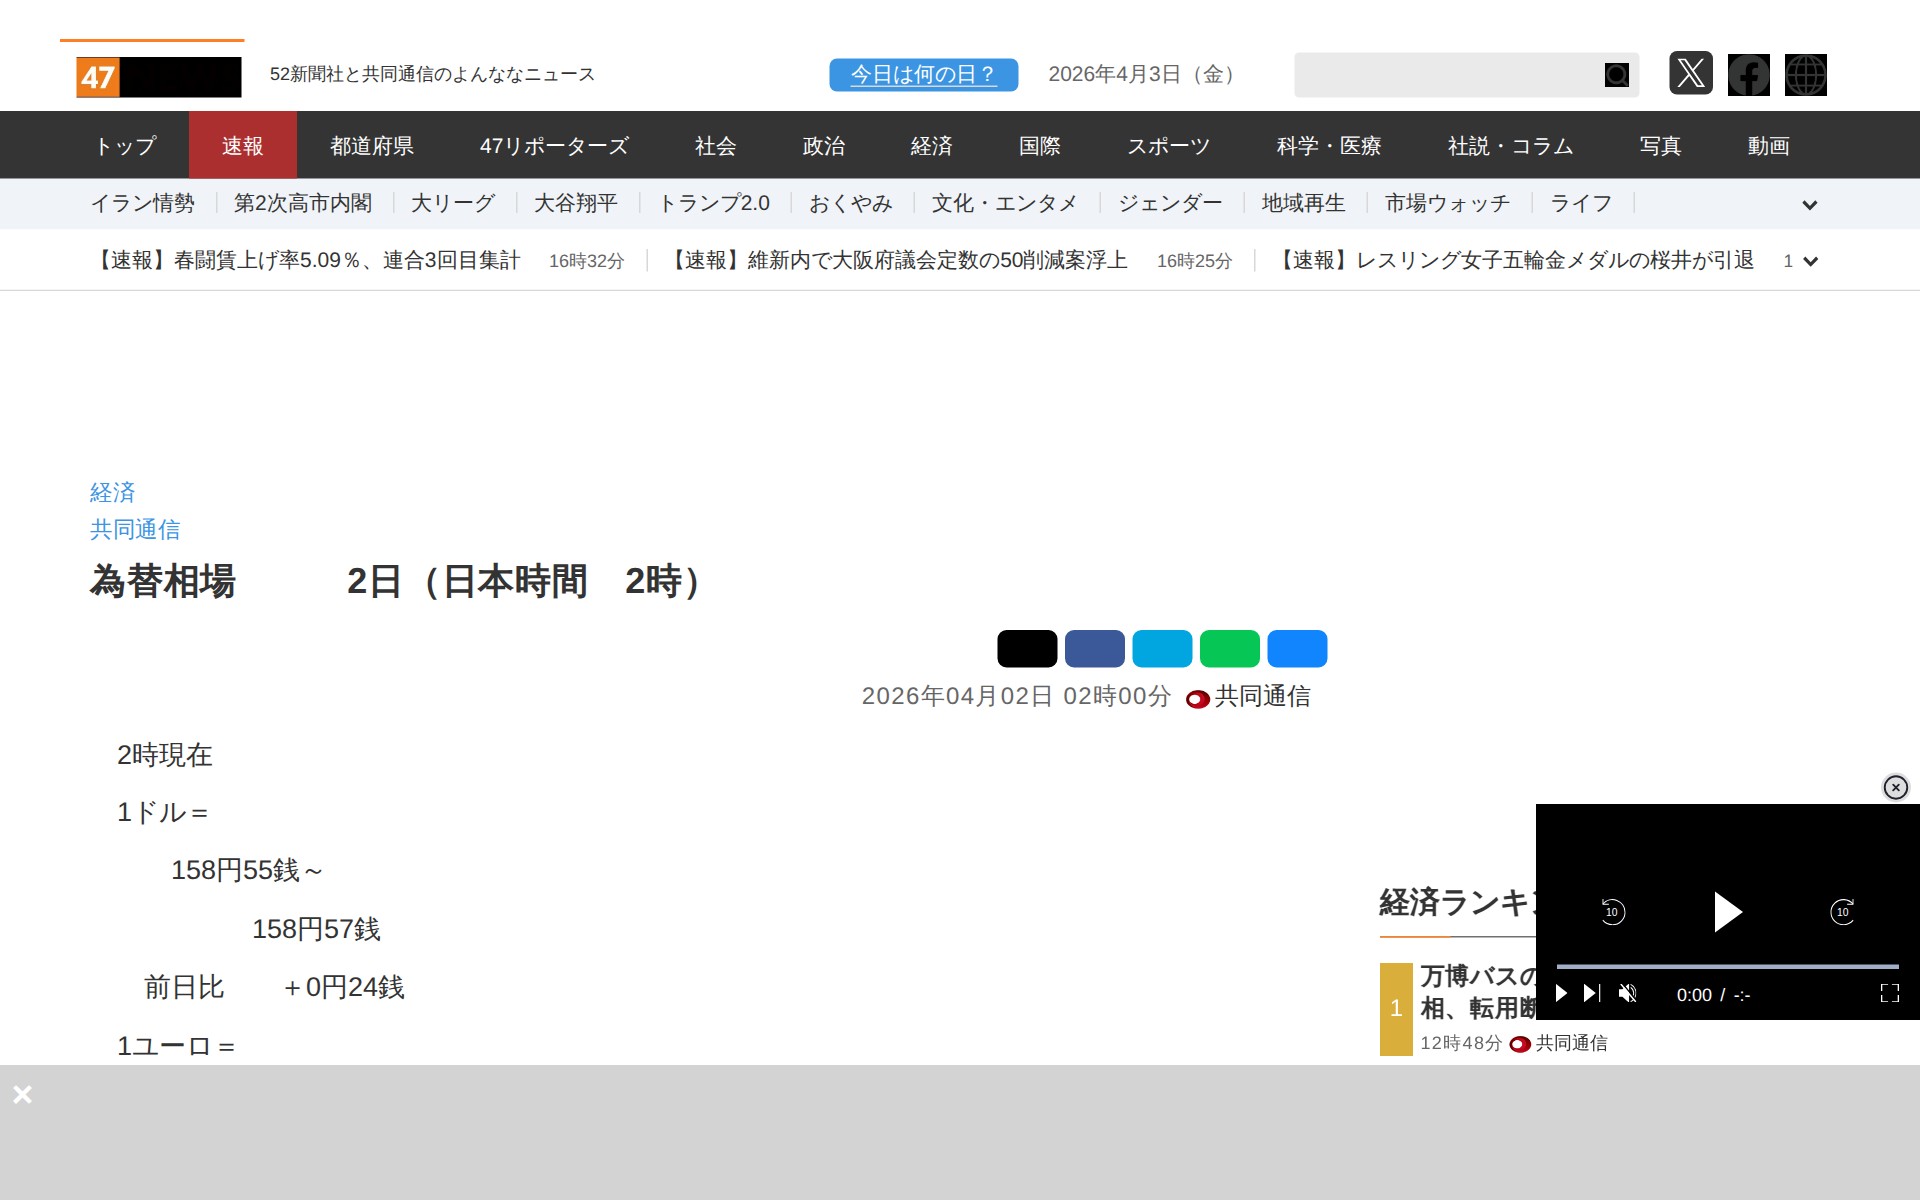Open the X (Twitter) social icon

point(1690,74)
